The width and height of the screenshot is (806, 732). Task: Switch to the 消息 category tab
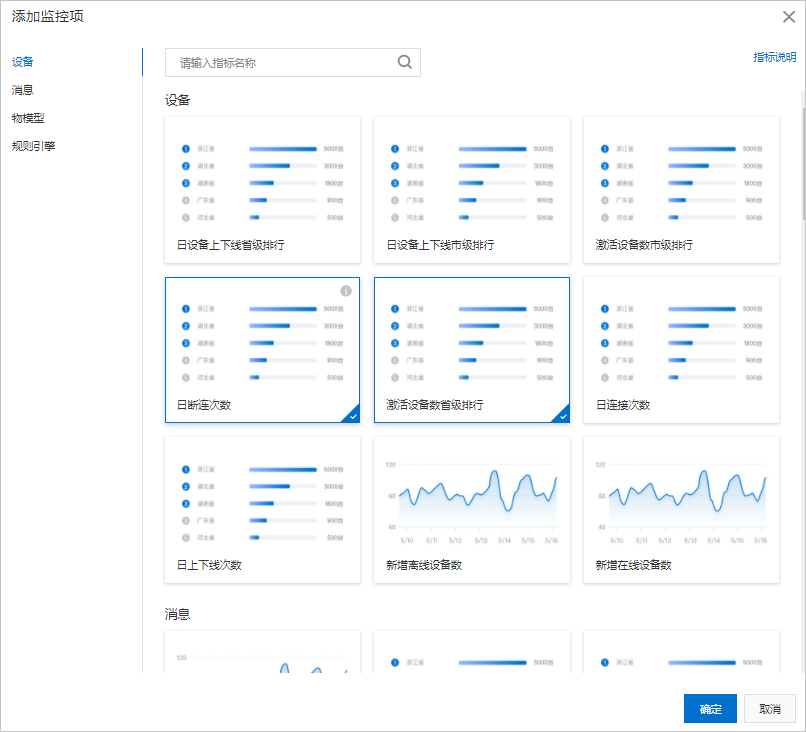point(23,90)
